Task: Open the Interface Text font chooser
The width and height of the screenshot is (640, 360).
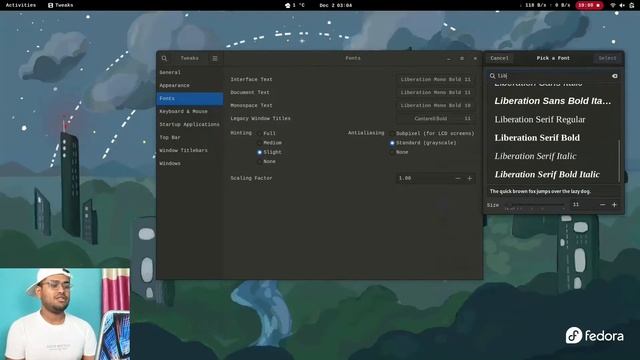Action: coord(436,80)
